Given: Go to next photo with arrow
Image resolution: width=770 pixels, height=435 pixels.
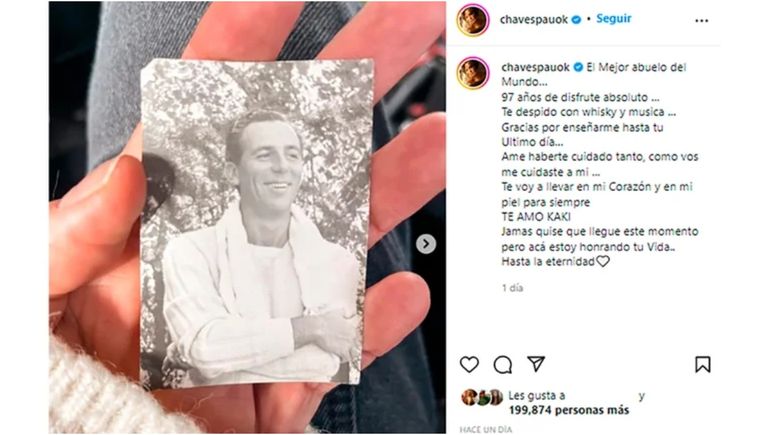Looking at the screenshot, I should 426,244.
